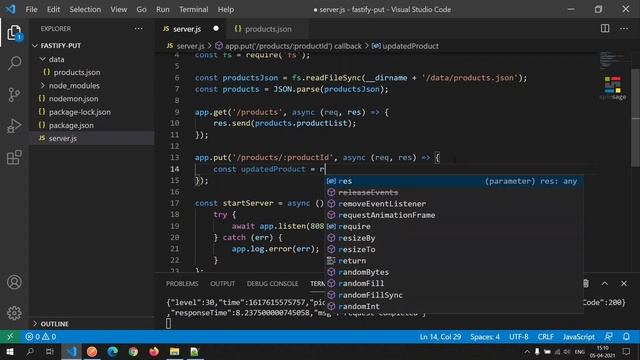The height and width of the screenshot is (360, 640).
Task: Show hidden system tray icons
Action: tap(527, 351)
